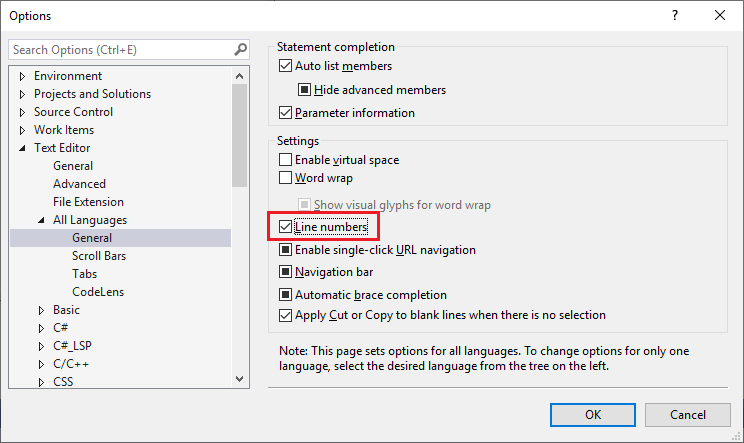Select Work Items tree item
Viewport: 744px width, 443px height.
pos(64,130)
